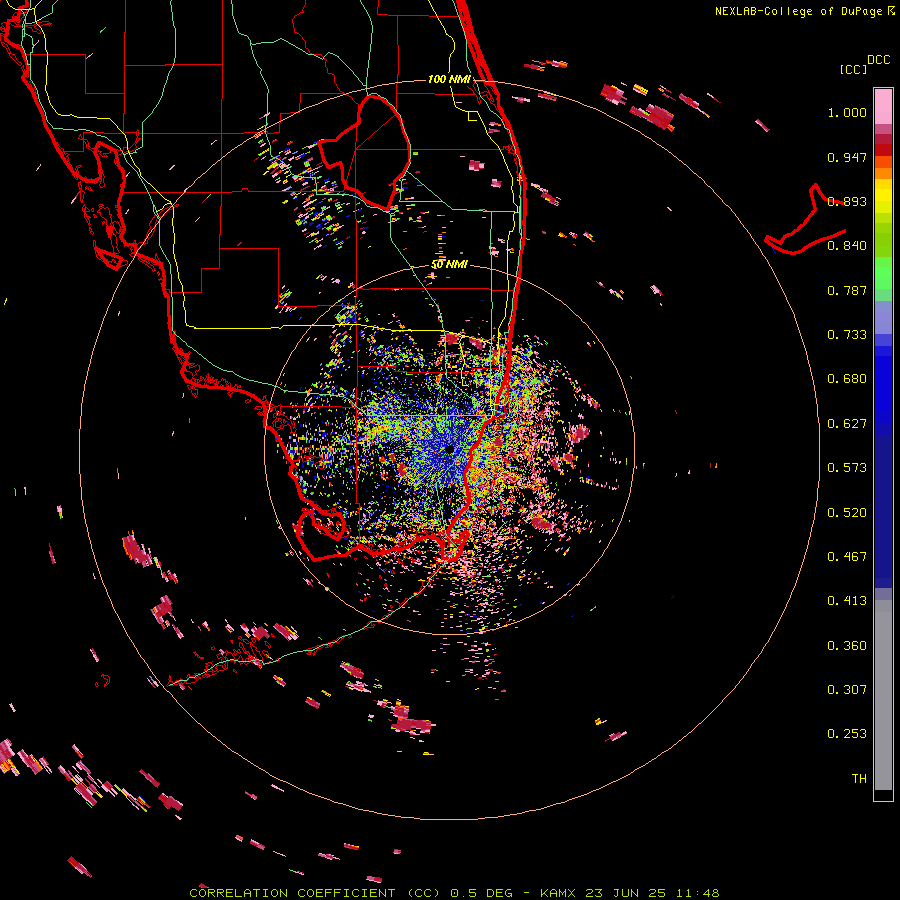The width and height of the screenshot is (900, 900).
Task: Select the 0.787 color scale value
Action: click(x=847, y=290)
